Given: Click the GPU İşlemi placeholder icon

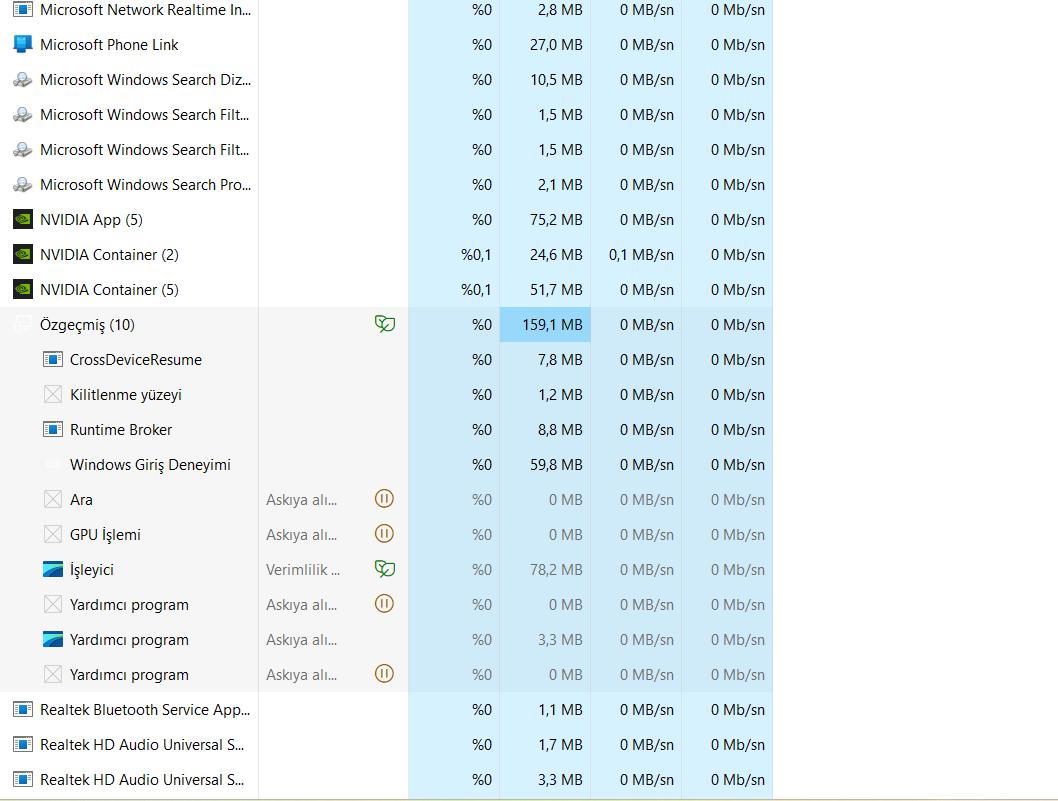Looking at the screenshot, I should (53, 534).
